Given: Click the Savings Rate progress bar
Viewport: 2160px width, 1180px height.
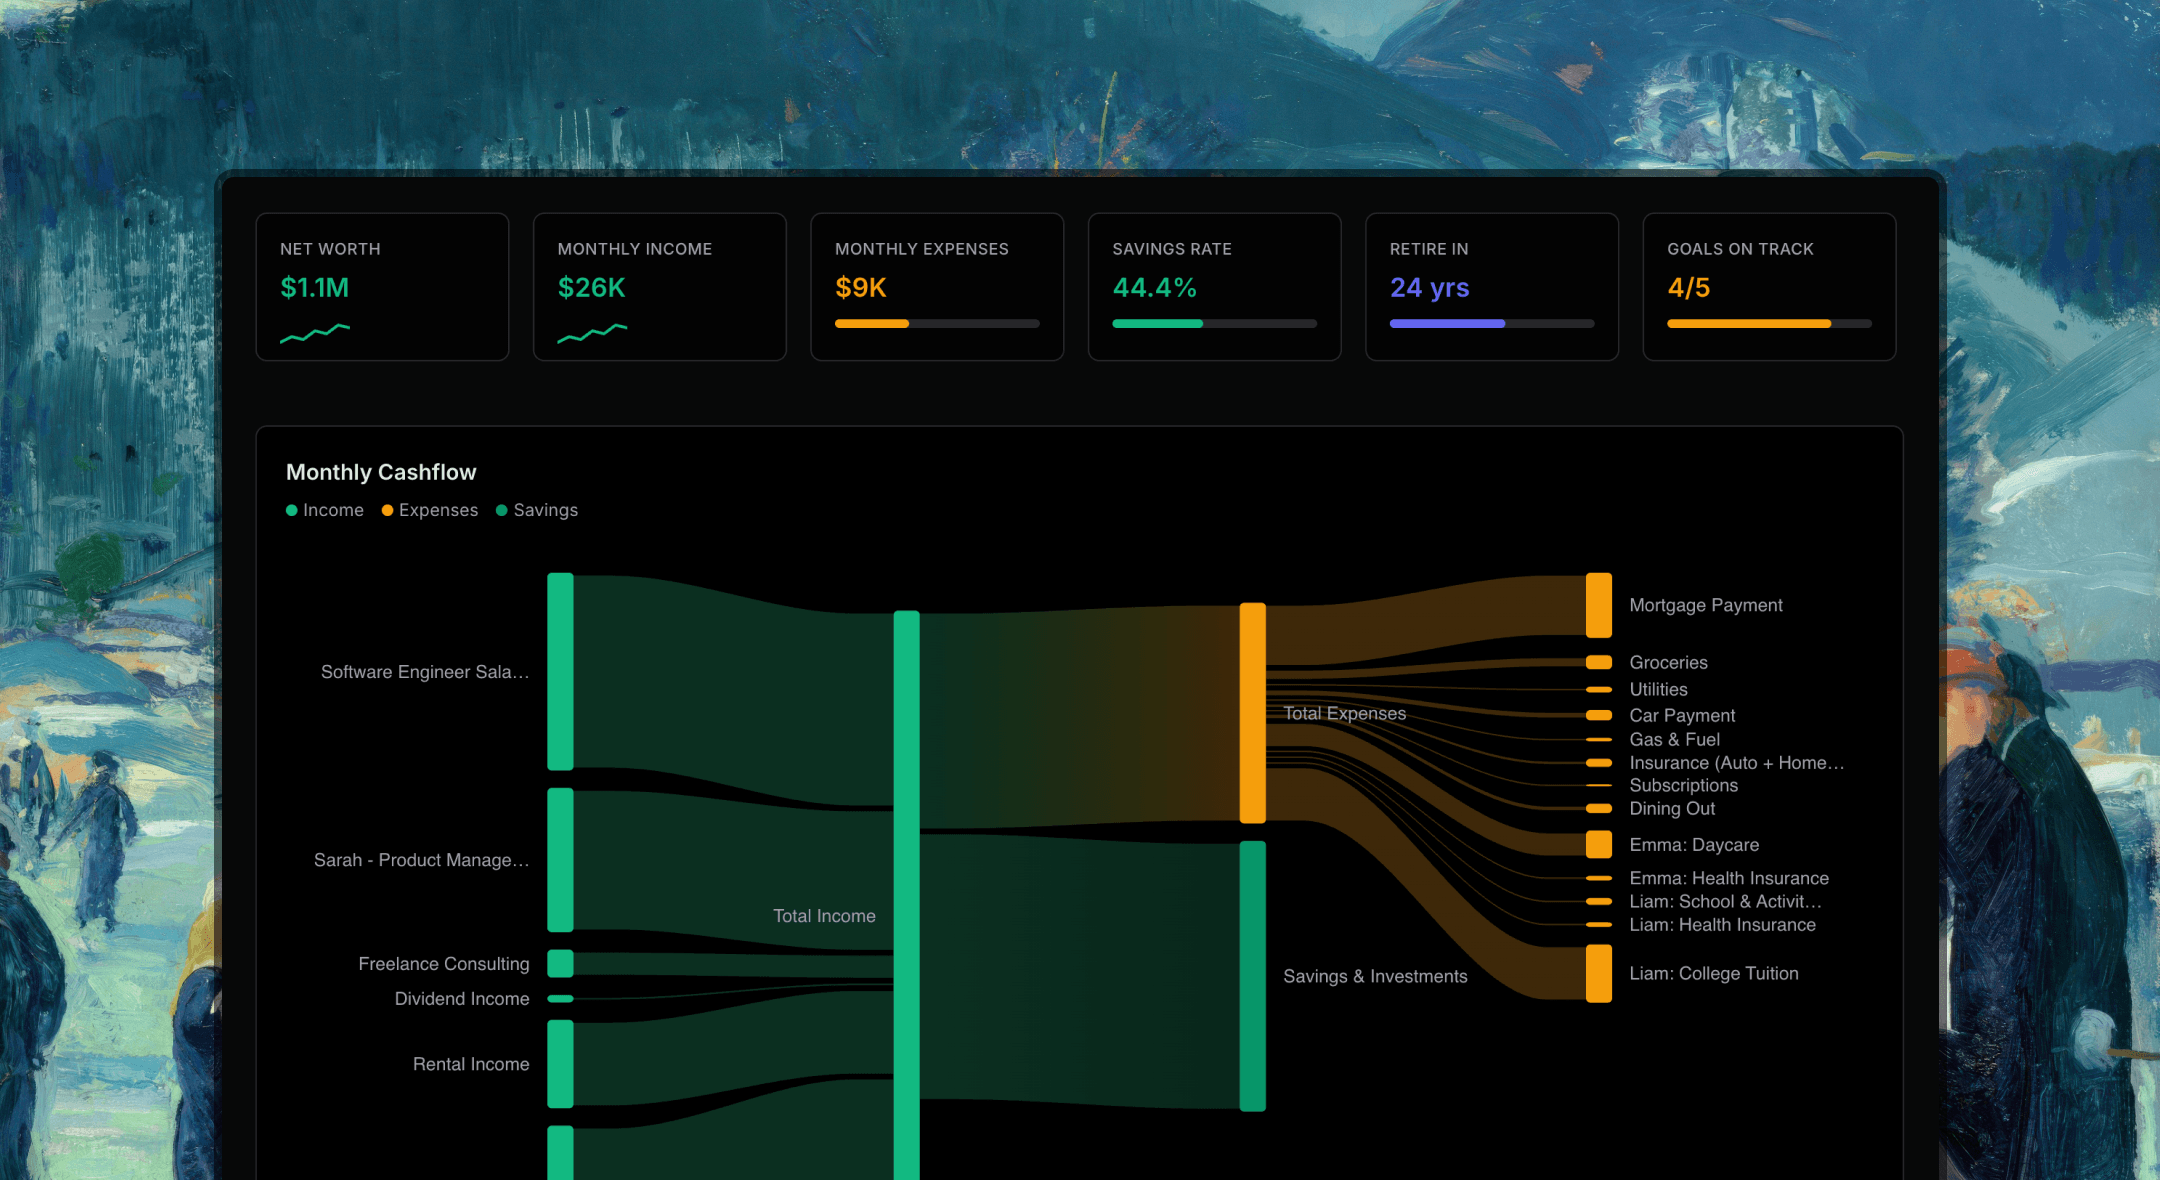Looking at the screenshot, I should click(x=1214, y=324).
